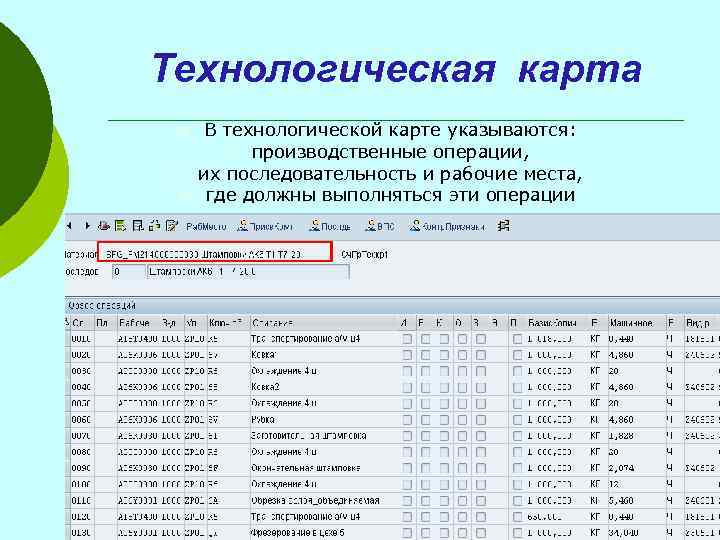The width and height of the screenshot is (720, 540).
Task: Select operation number 0100
Action: 81,484
